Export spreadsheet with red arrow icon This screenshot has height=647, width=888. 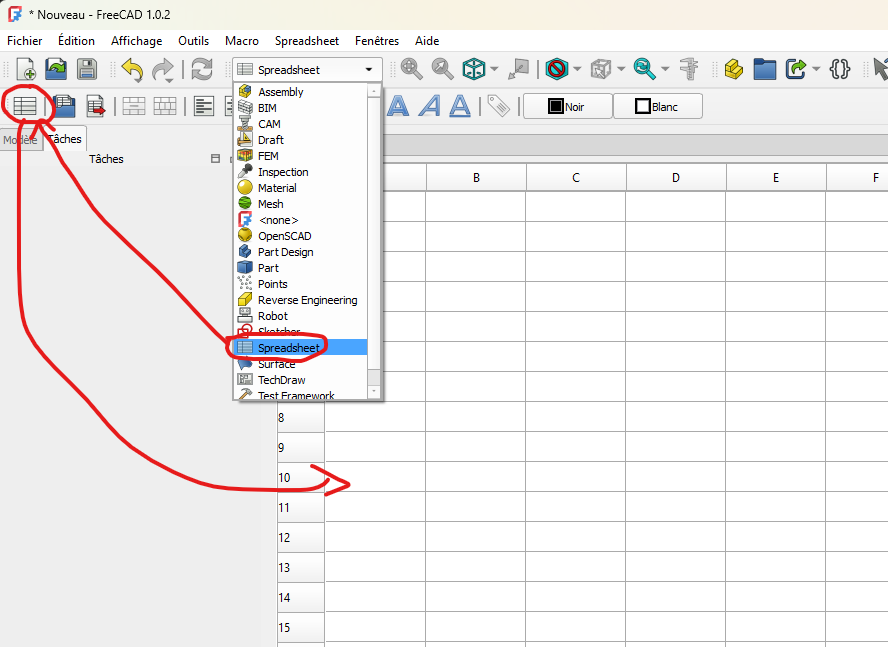[96, 106]
